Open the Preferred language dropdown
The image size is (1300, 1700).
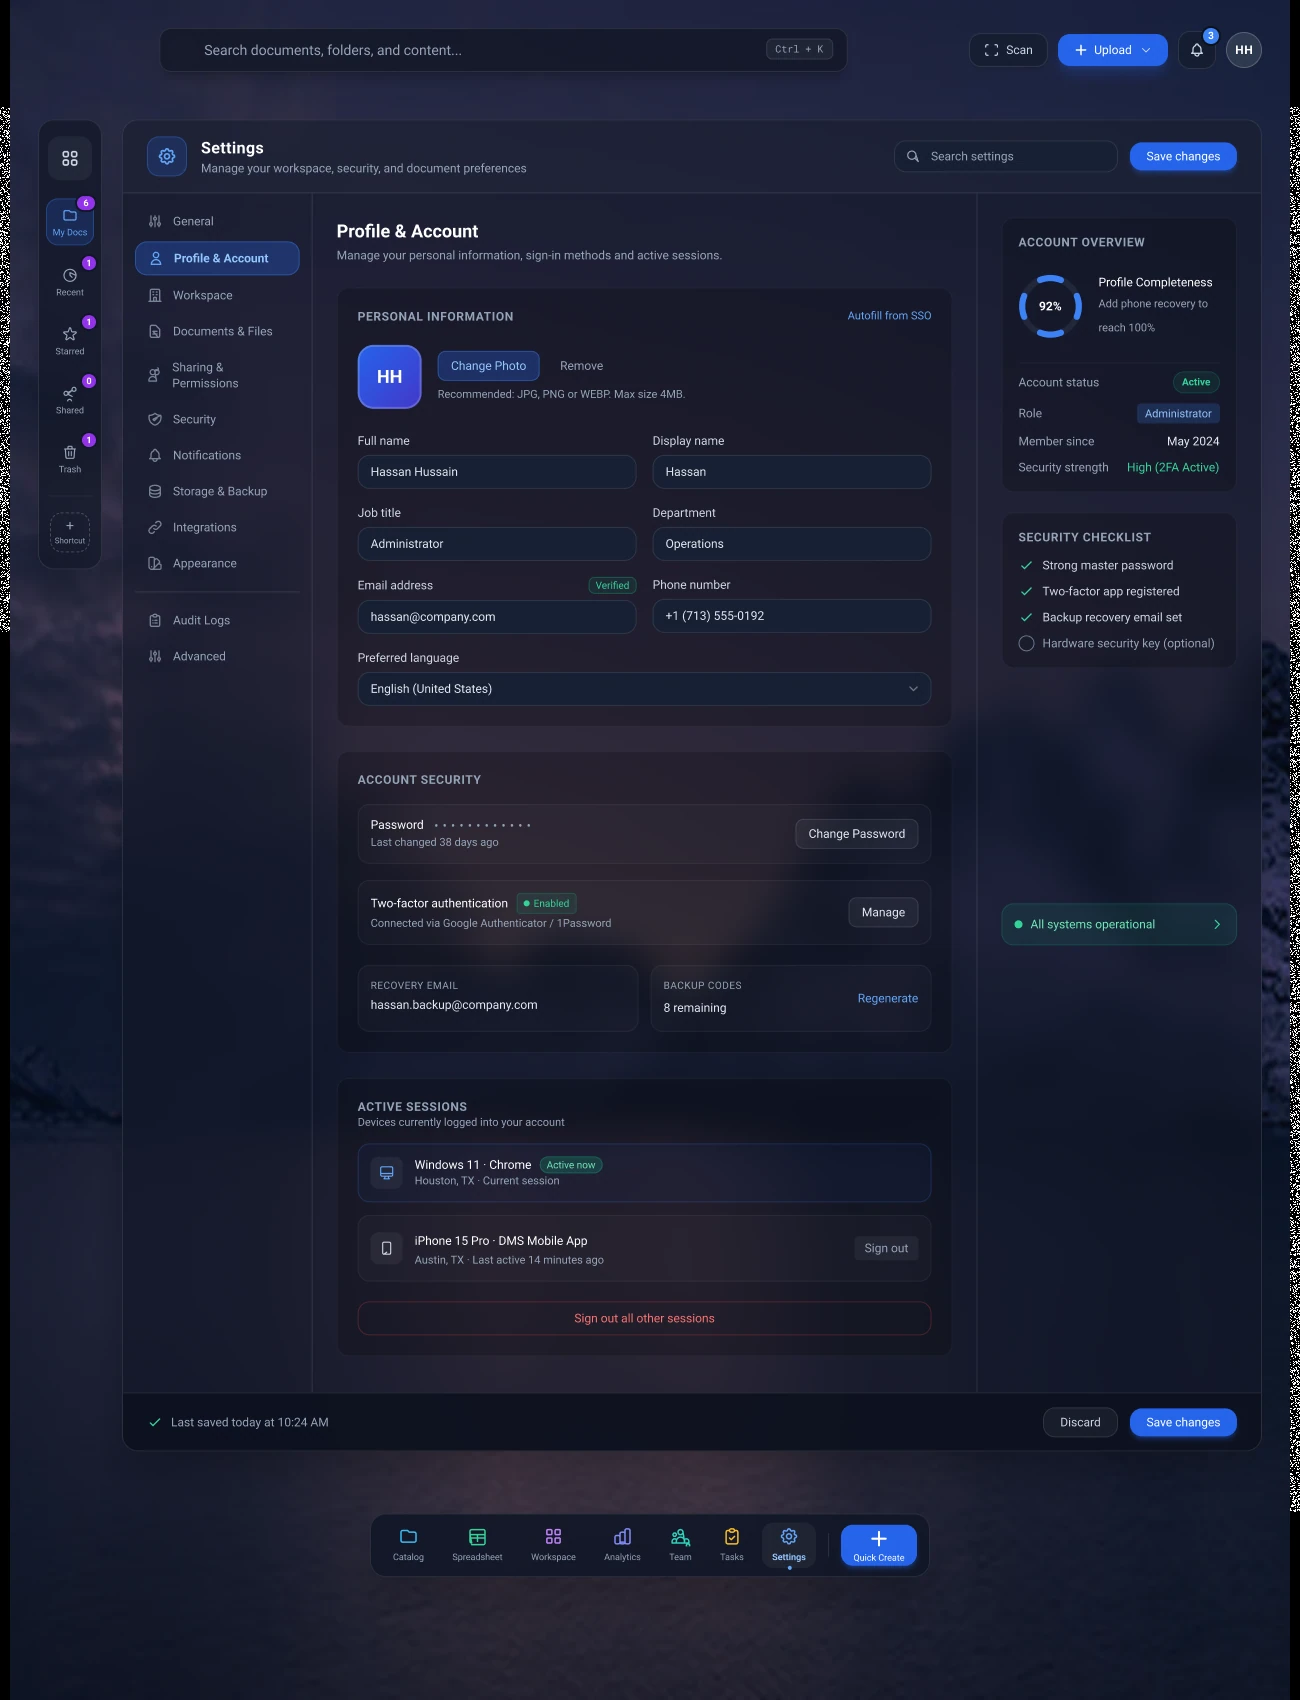point(644,689)
